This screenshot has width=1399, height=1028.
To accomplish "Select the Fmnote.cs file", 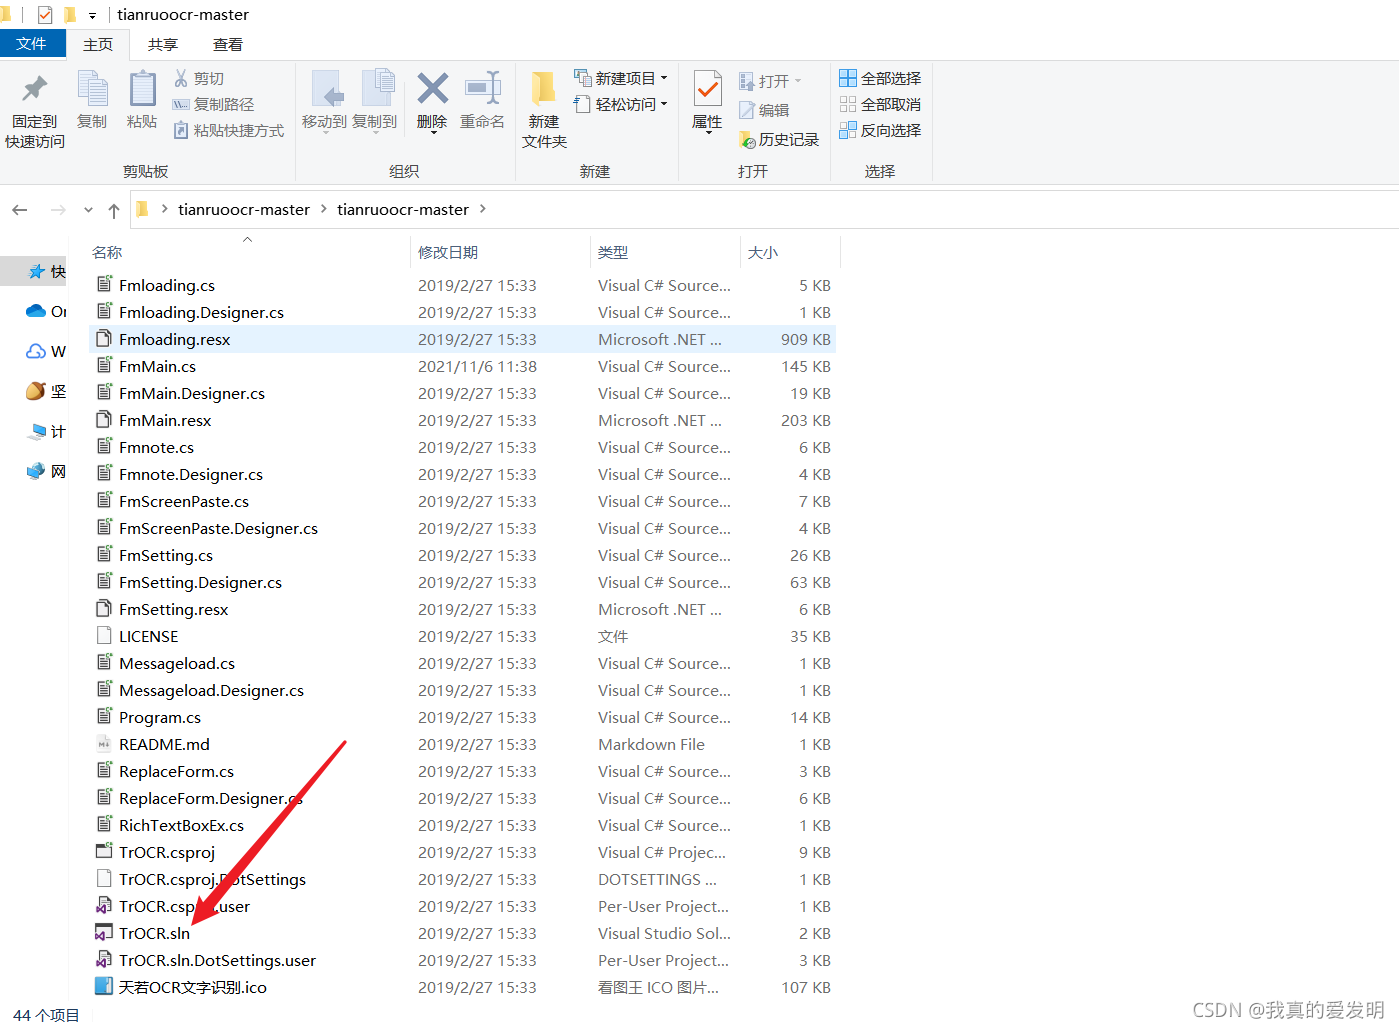I will coord(157,447).
